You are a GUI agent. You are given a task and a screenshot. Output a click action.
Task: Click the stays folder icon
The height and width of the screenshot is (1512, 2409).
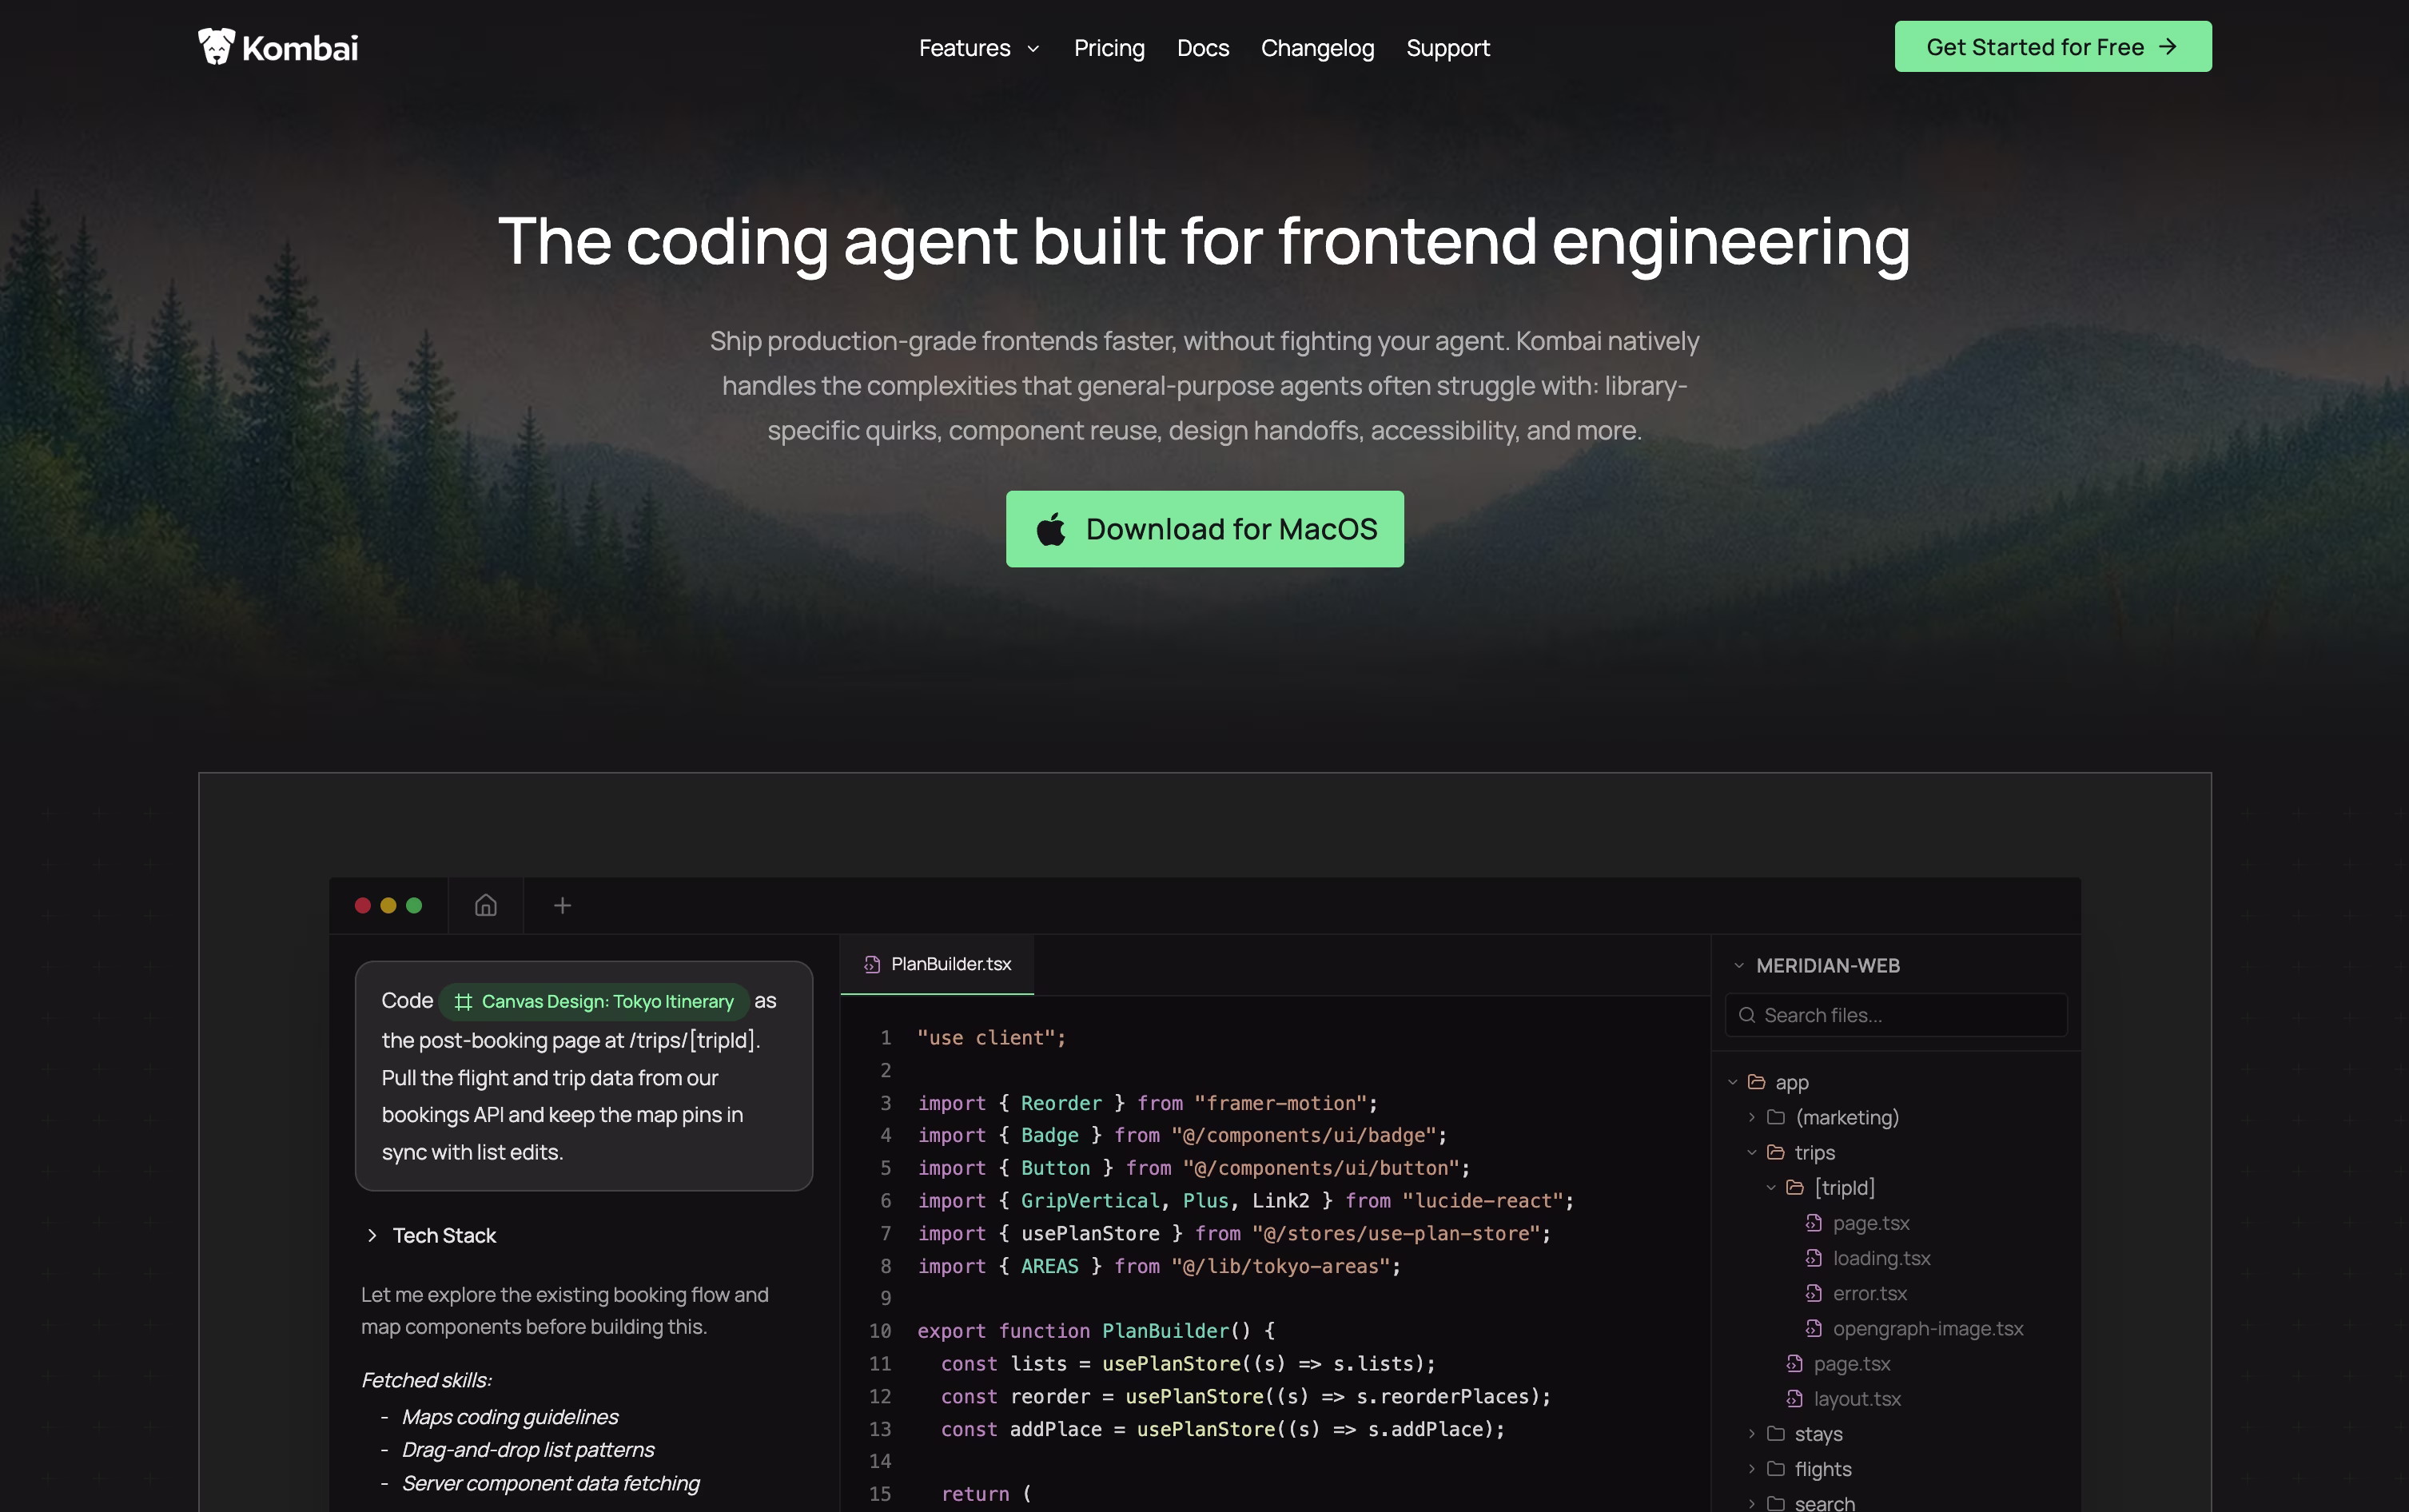coord(1776,1433)
